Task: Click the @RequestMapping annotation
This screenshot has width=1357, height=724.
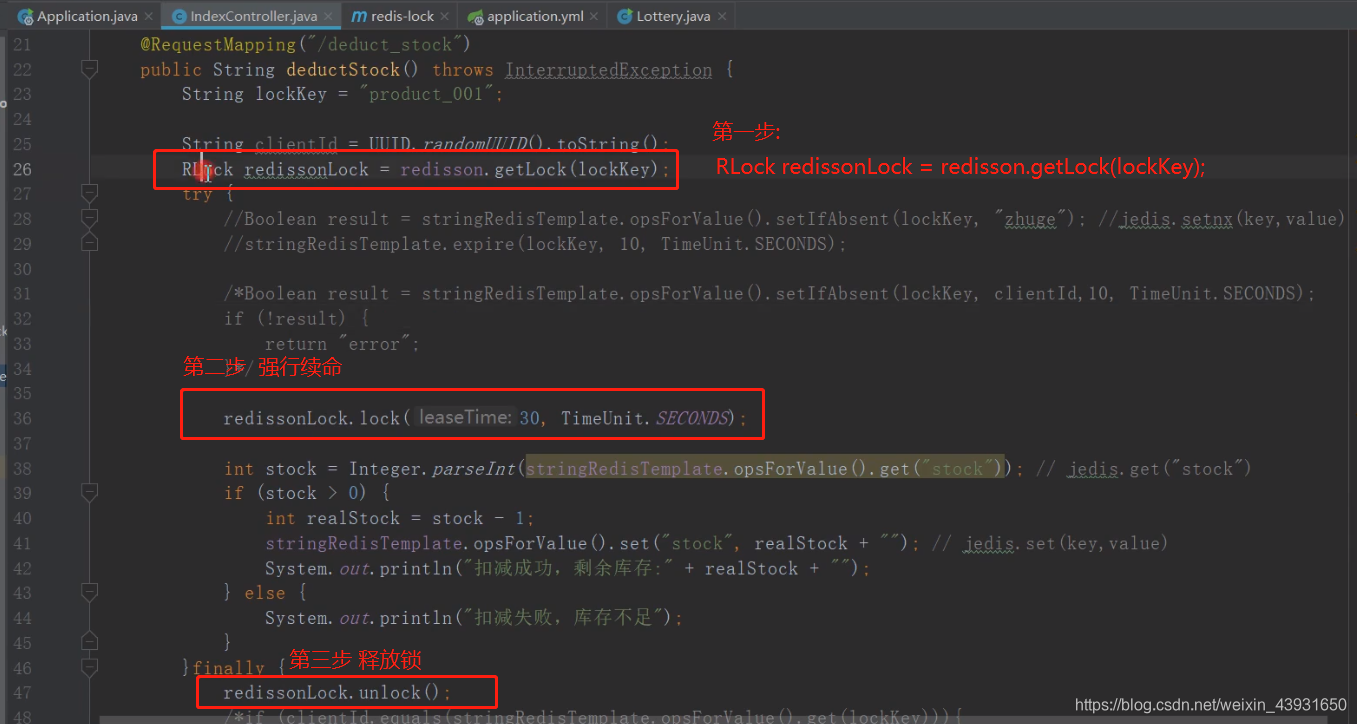Action: pyautogui.click(x=218, y=45)
